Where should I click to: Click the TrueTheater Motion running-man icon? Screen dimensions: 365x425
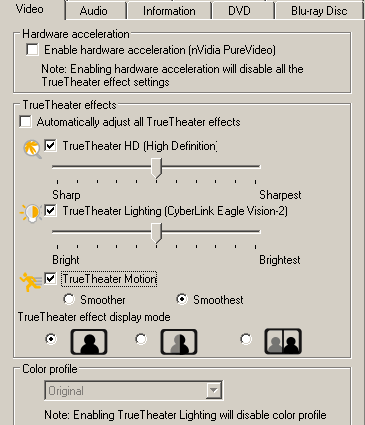(30, 282)
